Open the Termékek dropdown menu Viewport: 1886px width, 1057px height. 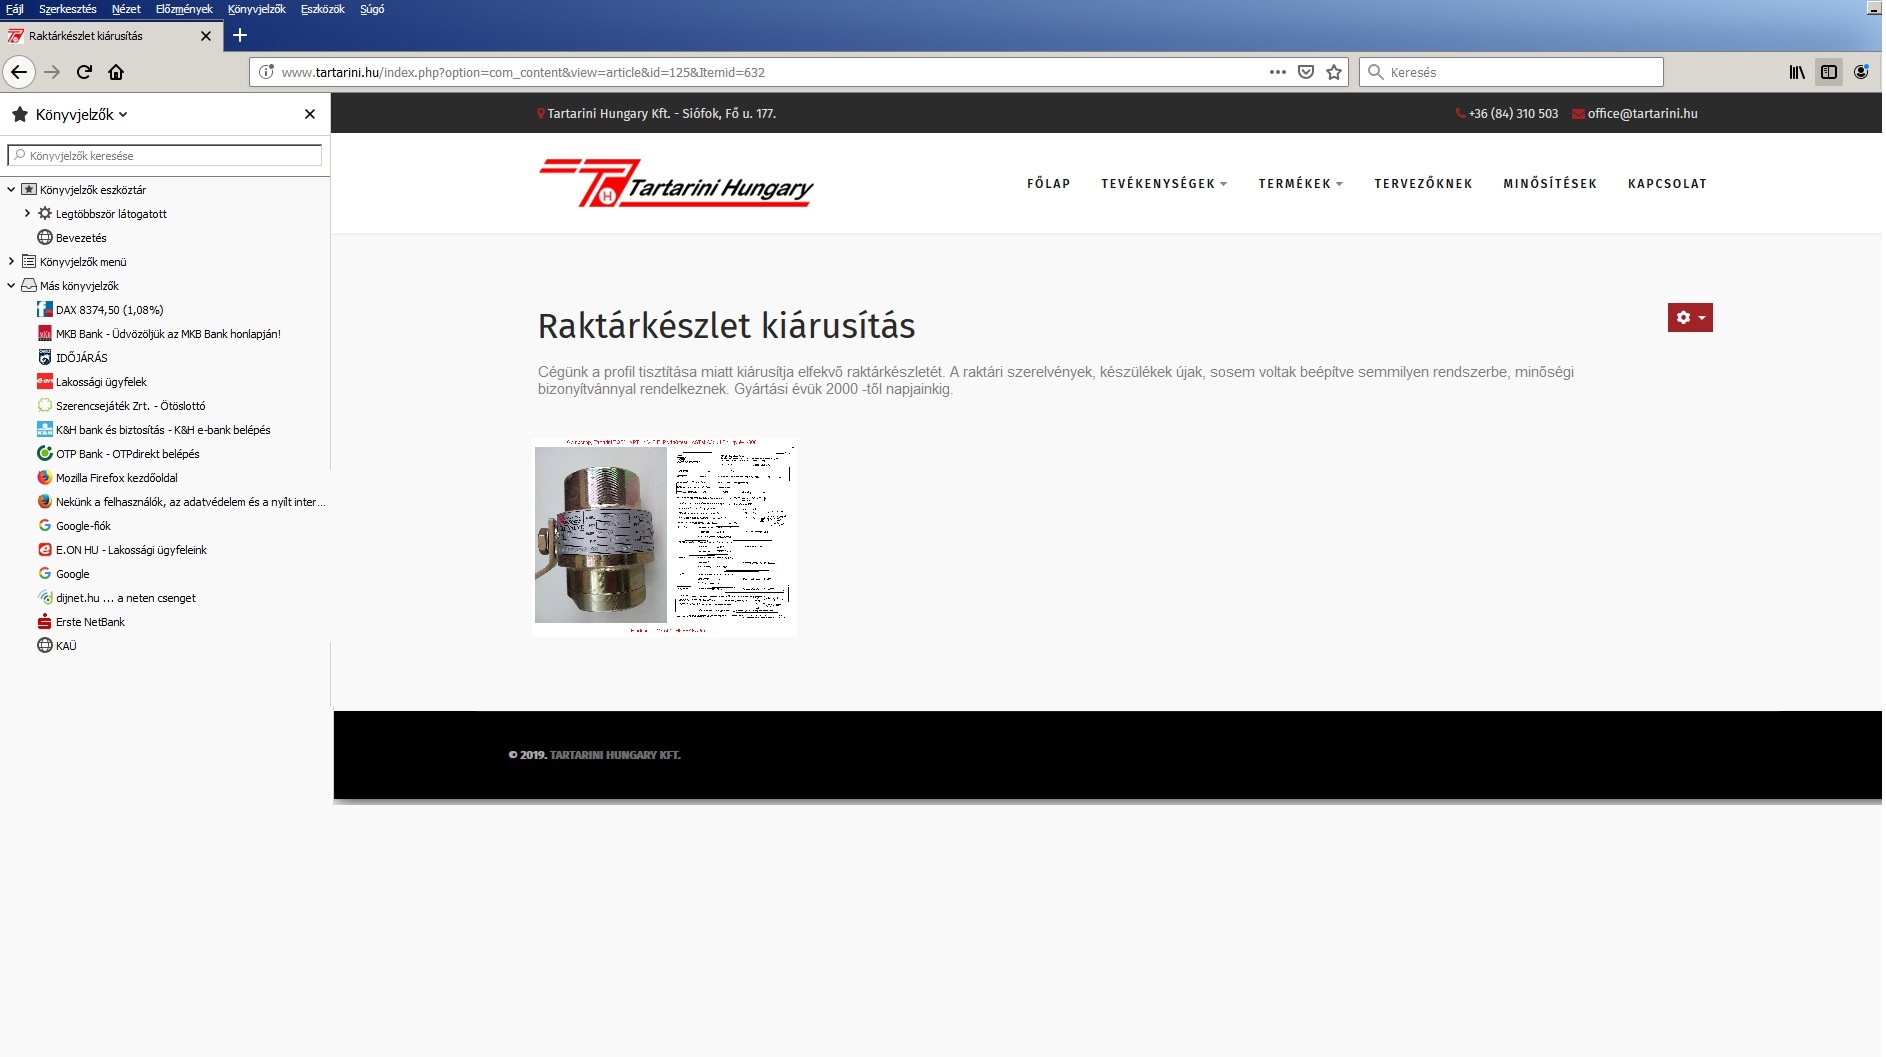[x=1300, y=184]
